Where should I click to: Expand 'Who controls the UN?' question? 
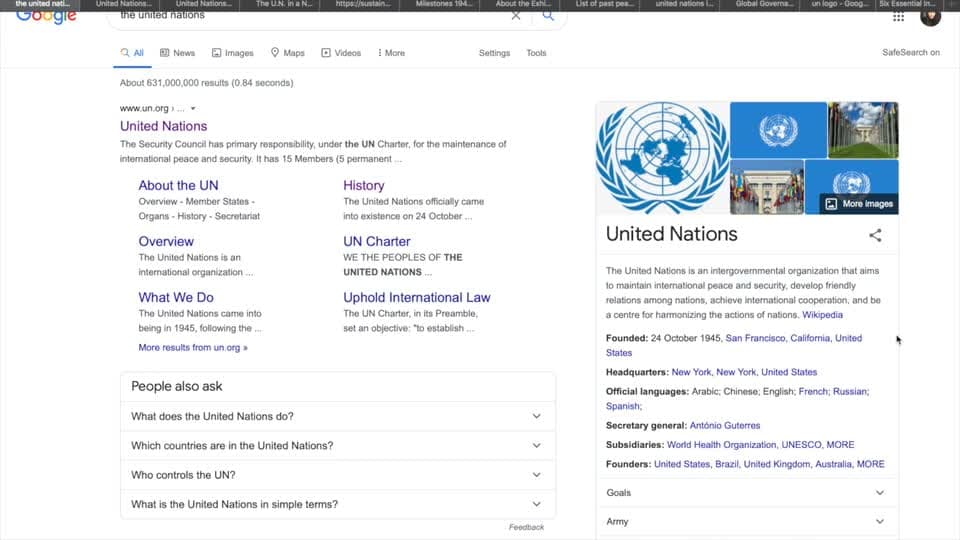[337, 475]
